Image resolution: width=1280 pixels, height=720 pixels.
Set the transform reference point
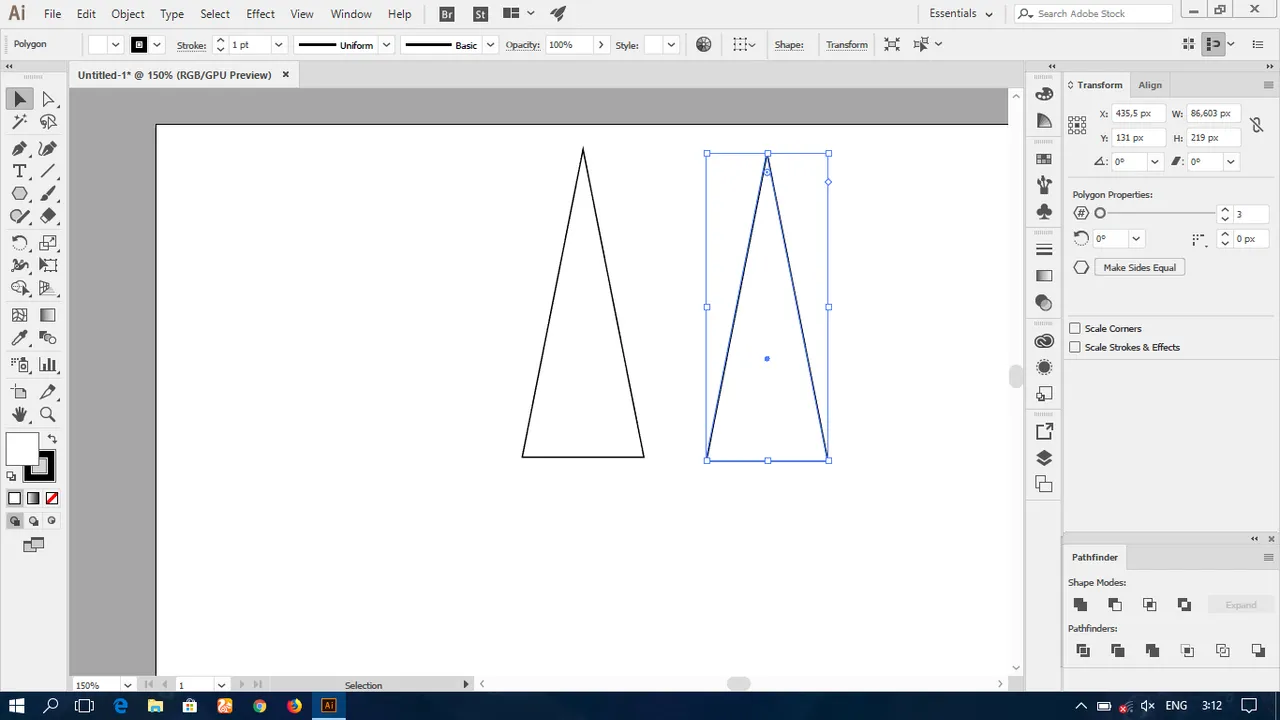click(1077, 125)
